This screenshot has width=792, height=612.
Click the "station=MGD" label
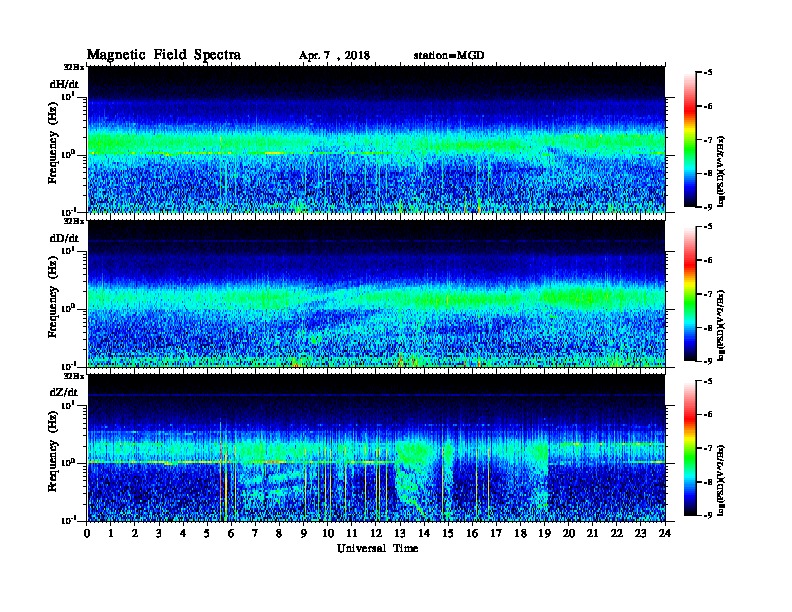point(449,55)
